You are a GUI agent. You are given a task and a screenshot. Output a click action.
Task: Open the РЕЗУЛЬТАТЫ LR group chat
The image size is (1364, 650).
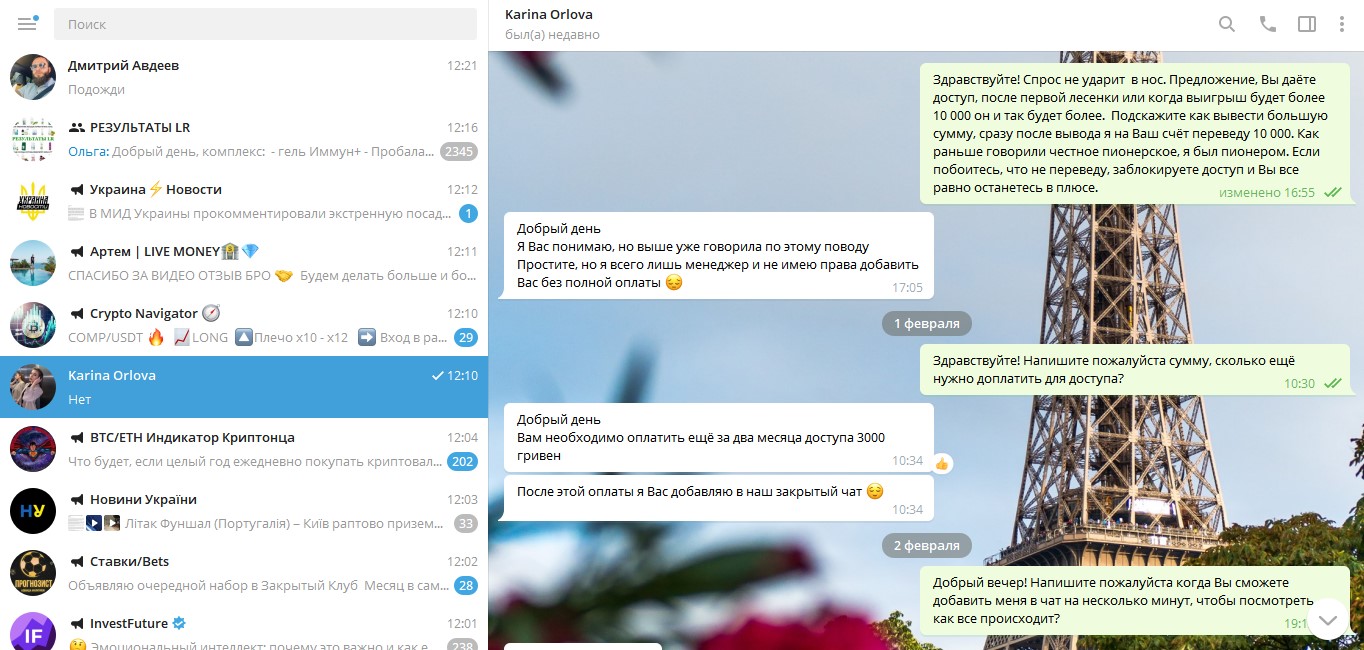point(244,139)
